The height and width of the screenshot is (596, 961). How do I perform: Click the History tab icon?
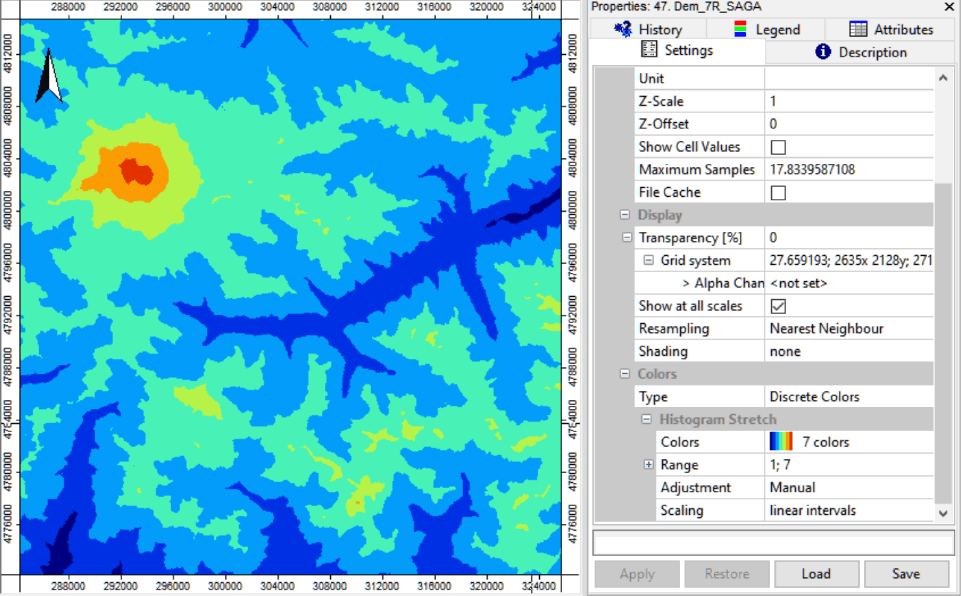coord(624,29)
